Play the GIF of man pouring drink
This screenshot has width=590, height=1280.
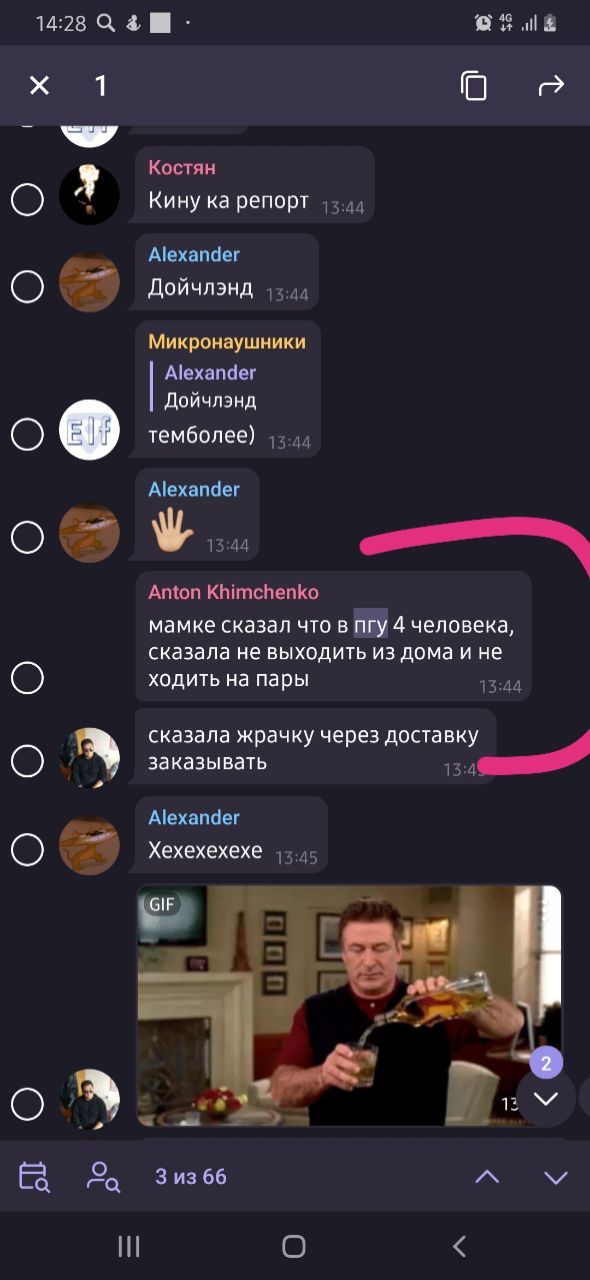pos(349,1005)
